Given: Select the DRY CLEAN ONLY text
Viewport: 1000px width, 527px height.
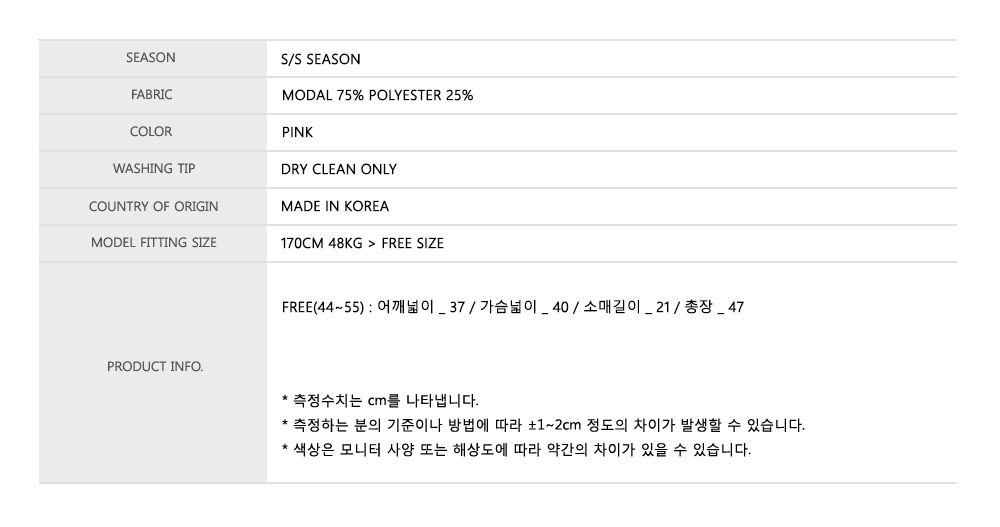Looking at the screenshot, I should pos(339,170).
